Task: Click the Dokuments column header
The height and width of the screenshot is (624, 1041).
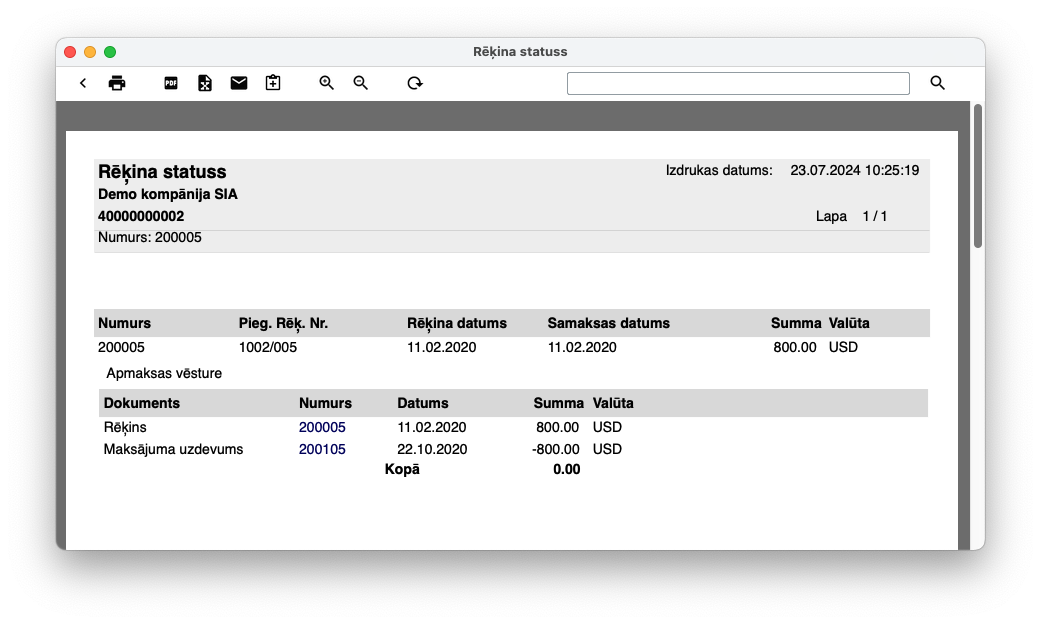Action: 142,403
